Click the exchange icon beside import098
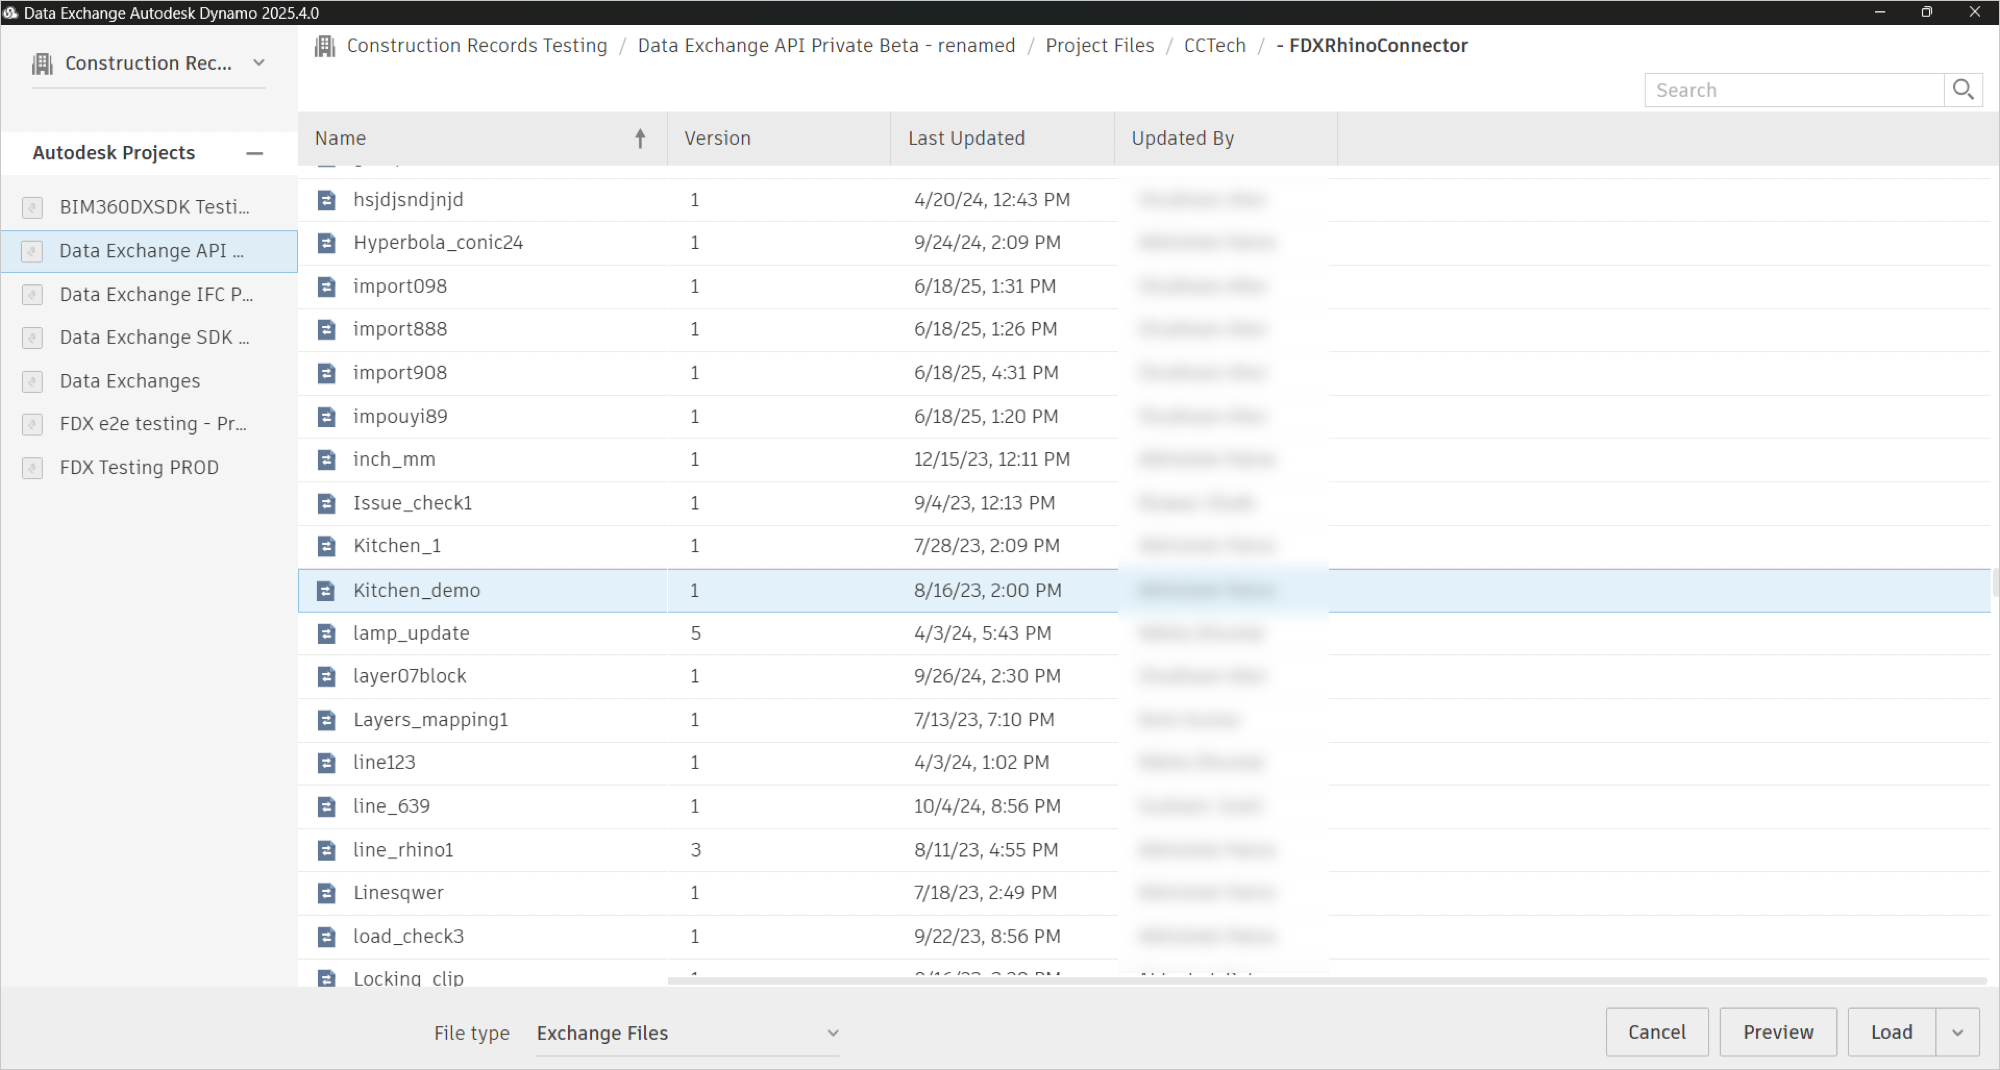The height and width of the screenshot is (1070, 2000). [326, 287]
